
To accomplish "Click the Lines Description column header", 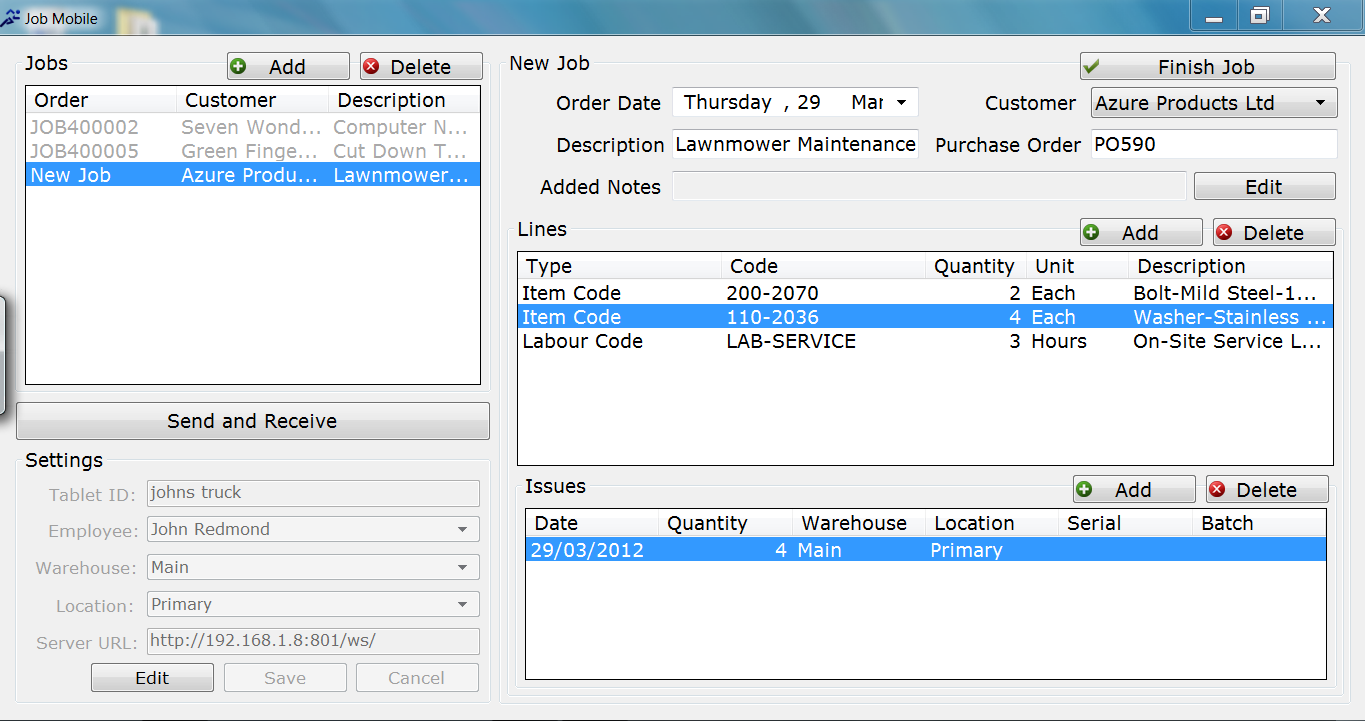I will point(1231,266).
